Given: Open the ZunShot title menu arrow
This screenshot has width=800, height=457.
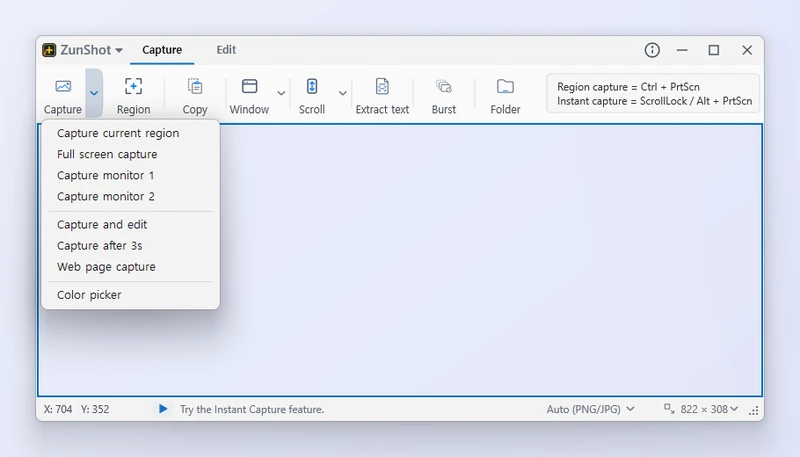Looking at the screenshot, I should 119,50.
